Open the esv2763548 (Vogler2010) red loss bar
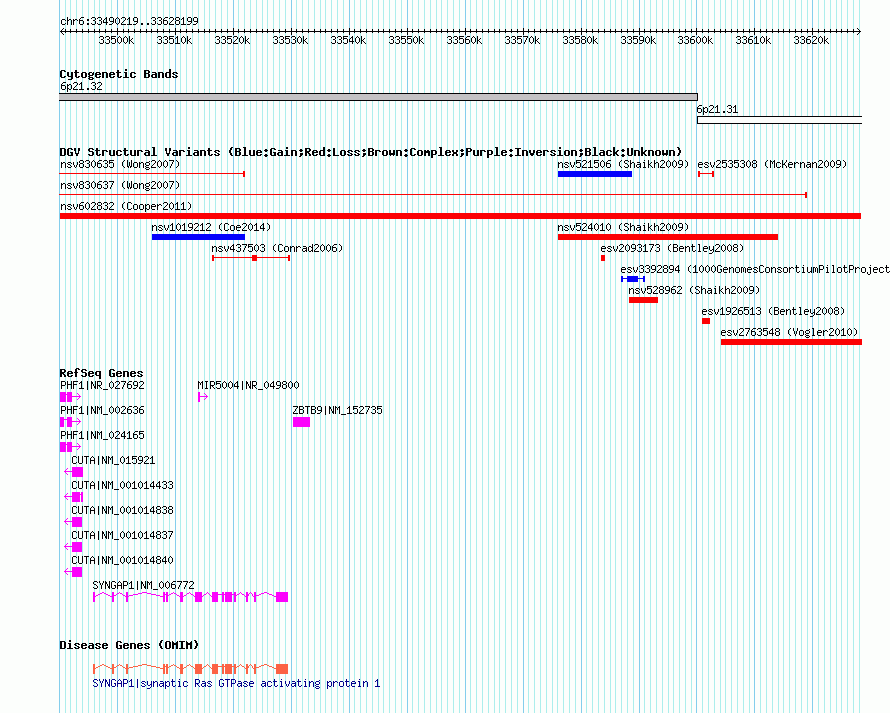The image size is (890, 713). [791, 342]
